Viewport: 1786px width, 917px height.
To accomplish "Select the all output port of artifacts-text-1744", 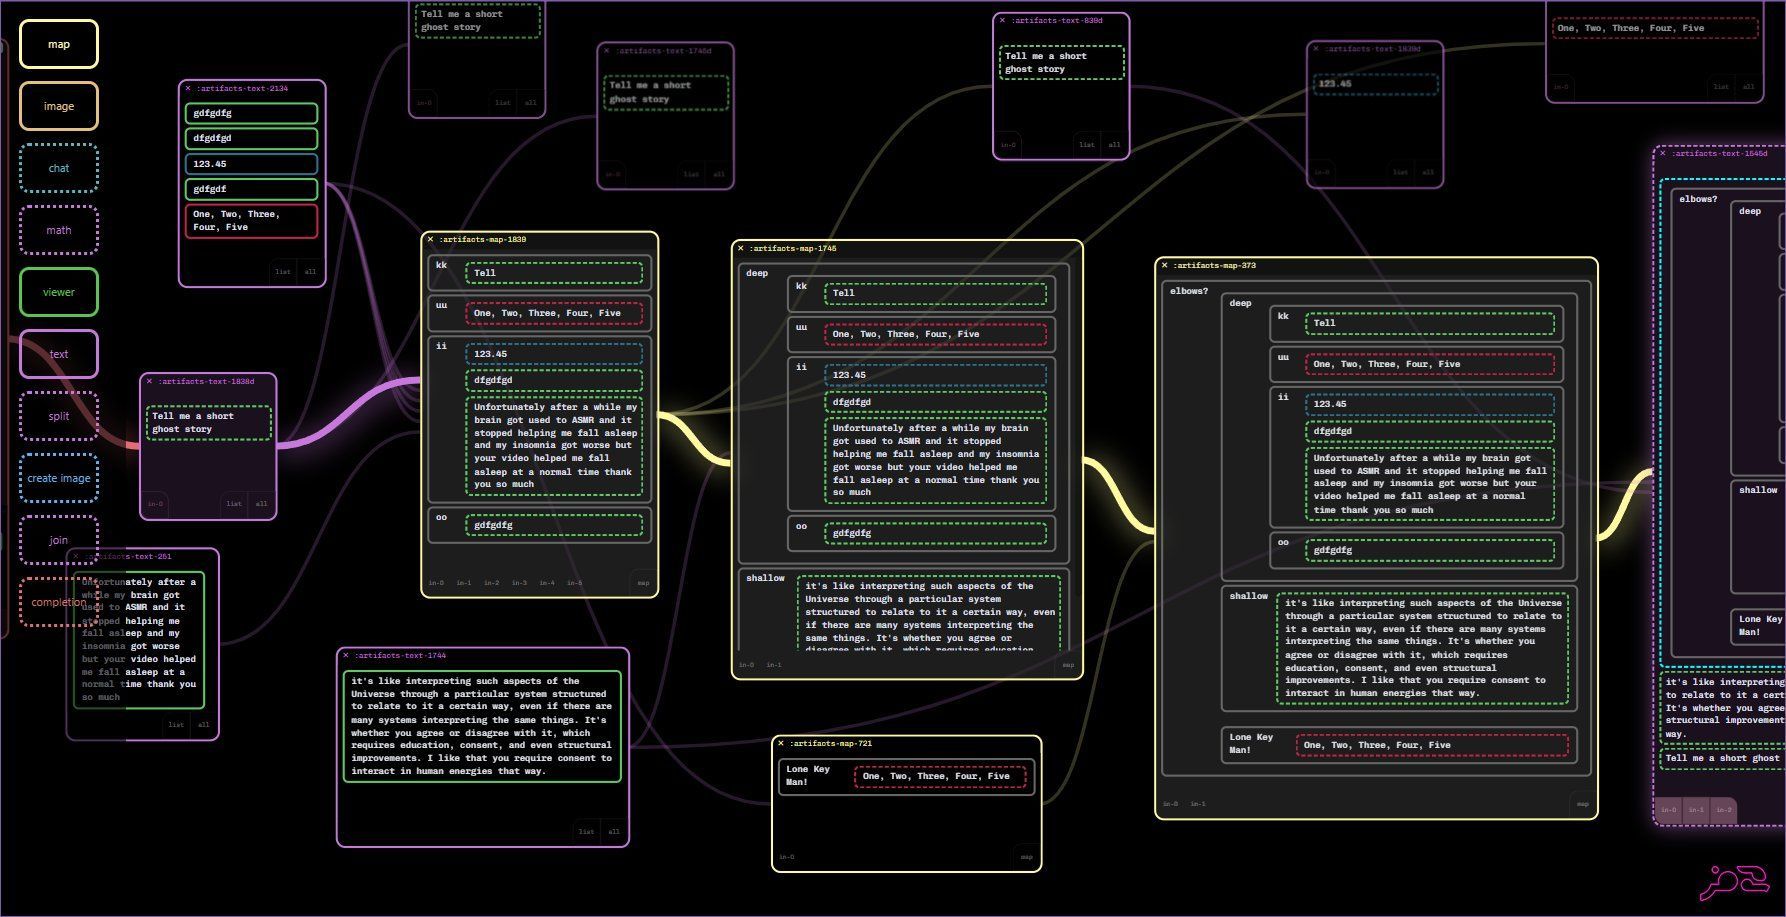I will click(x=614, y=832).
